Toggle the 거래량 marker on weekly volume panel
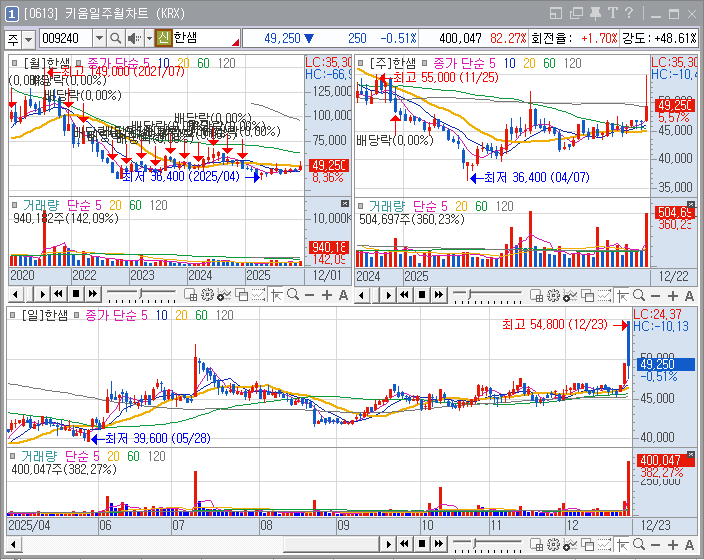Image resolution: width=704 pixels, height=560 pixels. (x=360, y=206)
